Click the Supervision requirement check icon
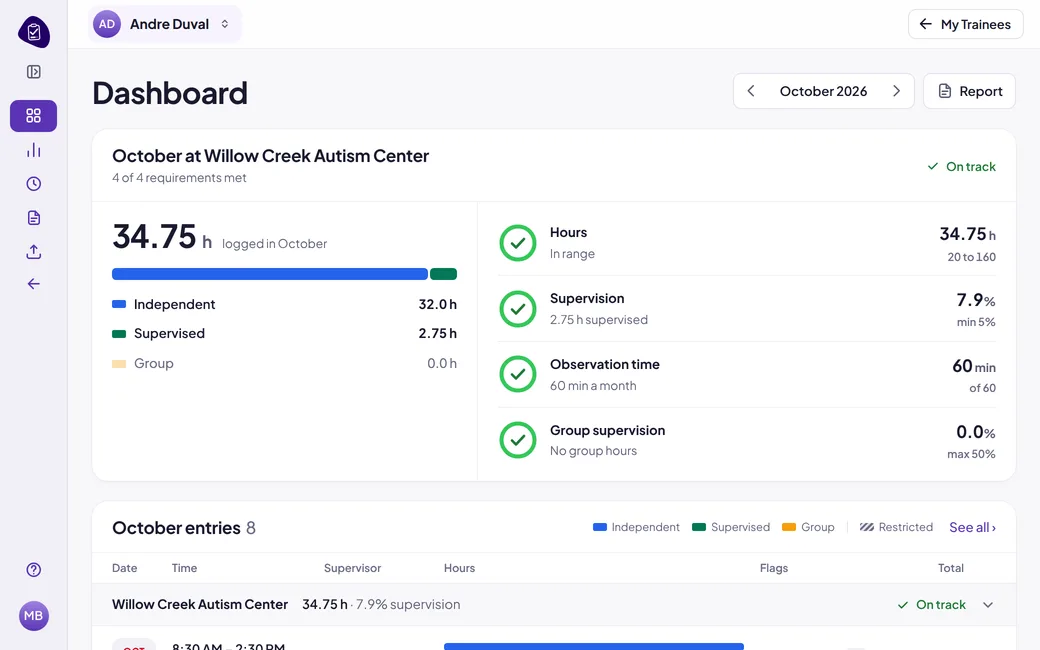 click(518, 309)
